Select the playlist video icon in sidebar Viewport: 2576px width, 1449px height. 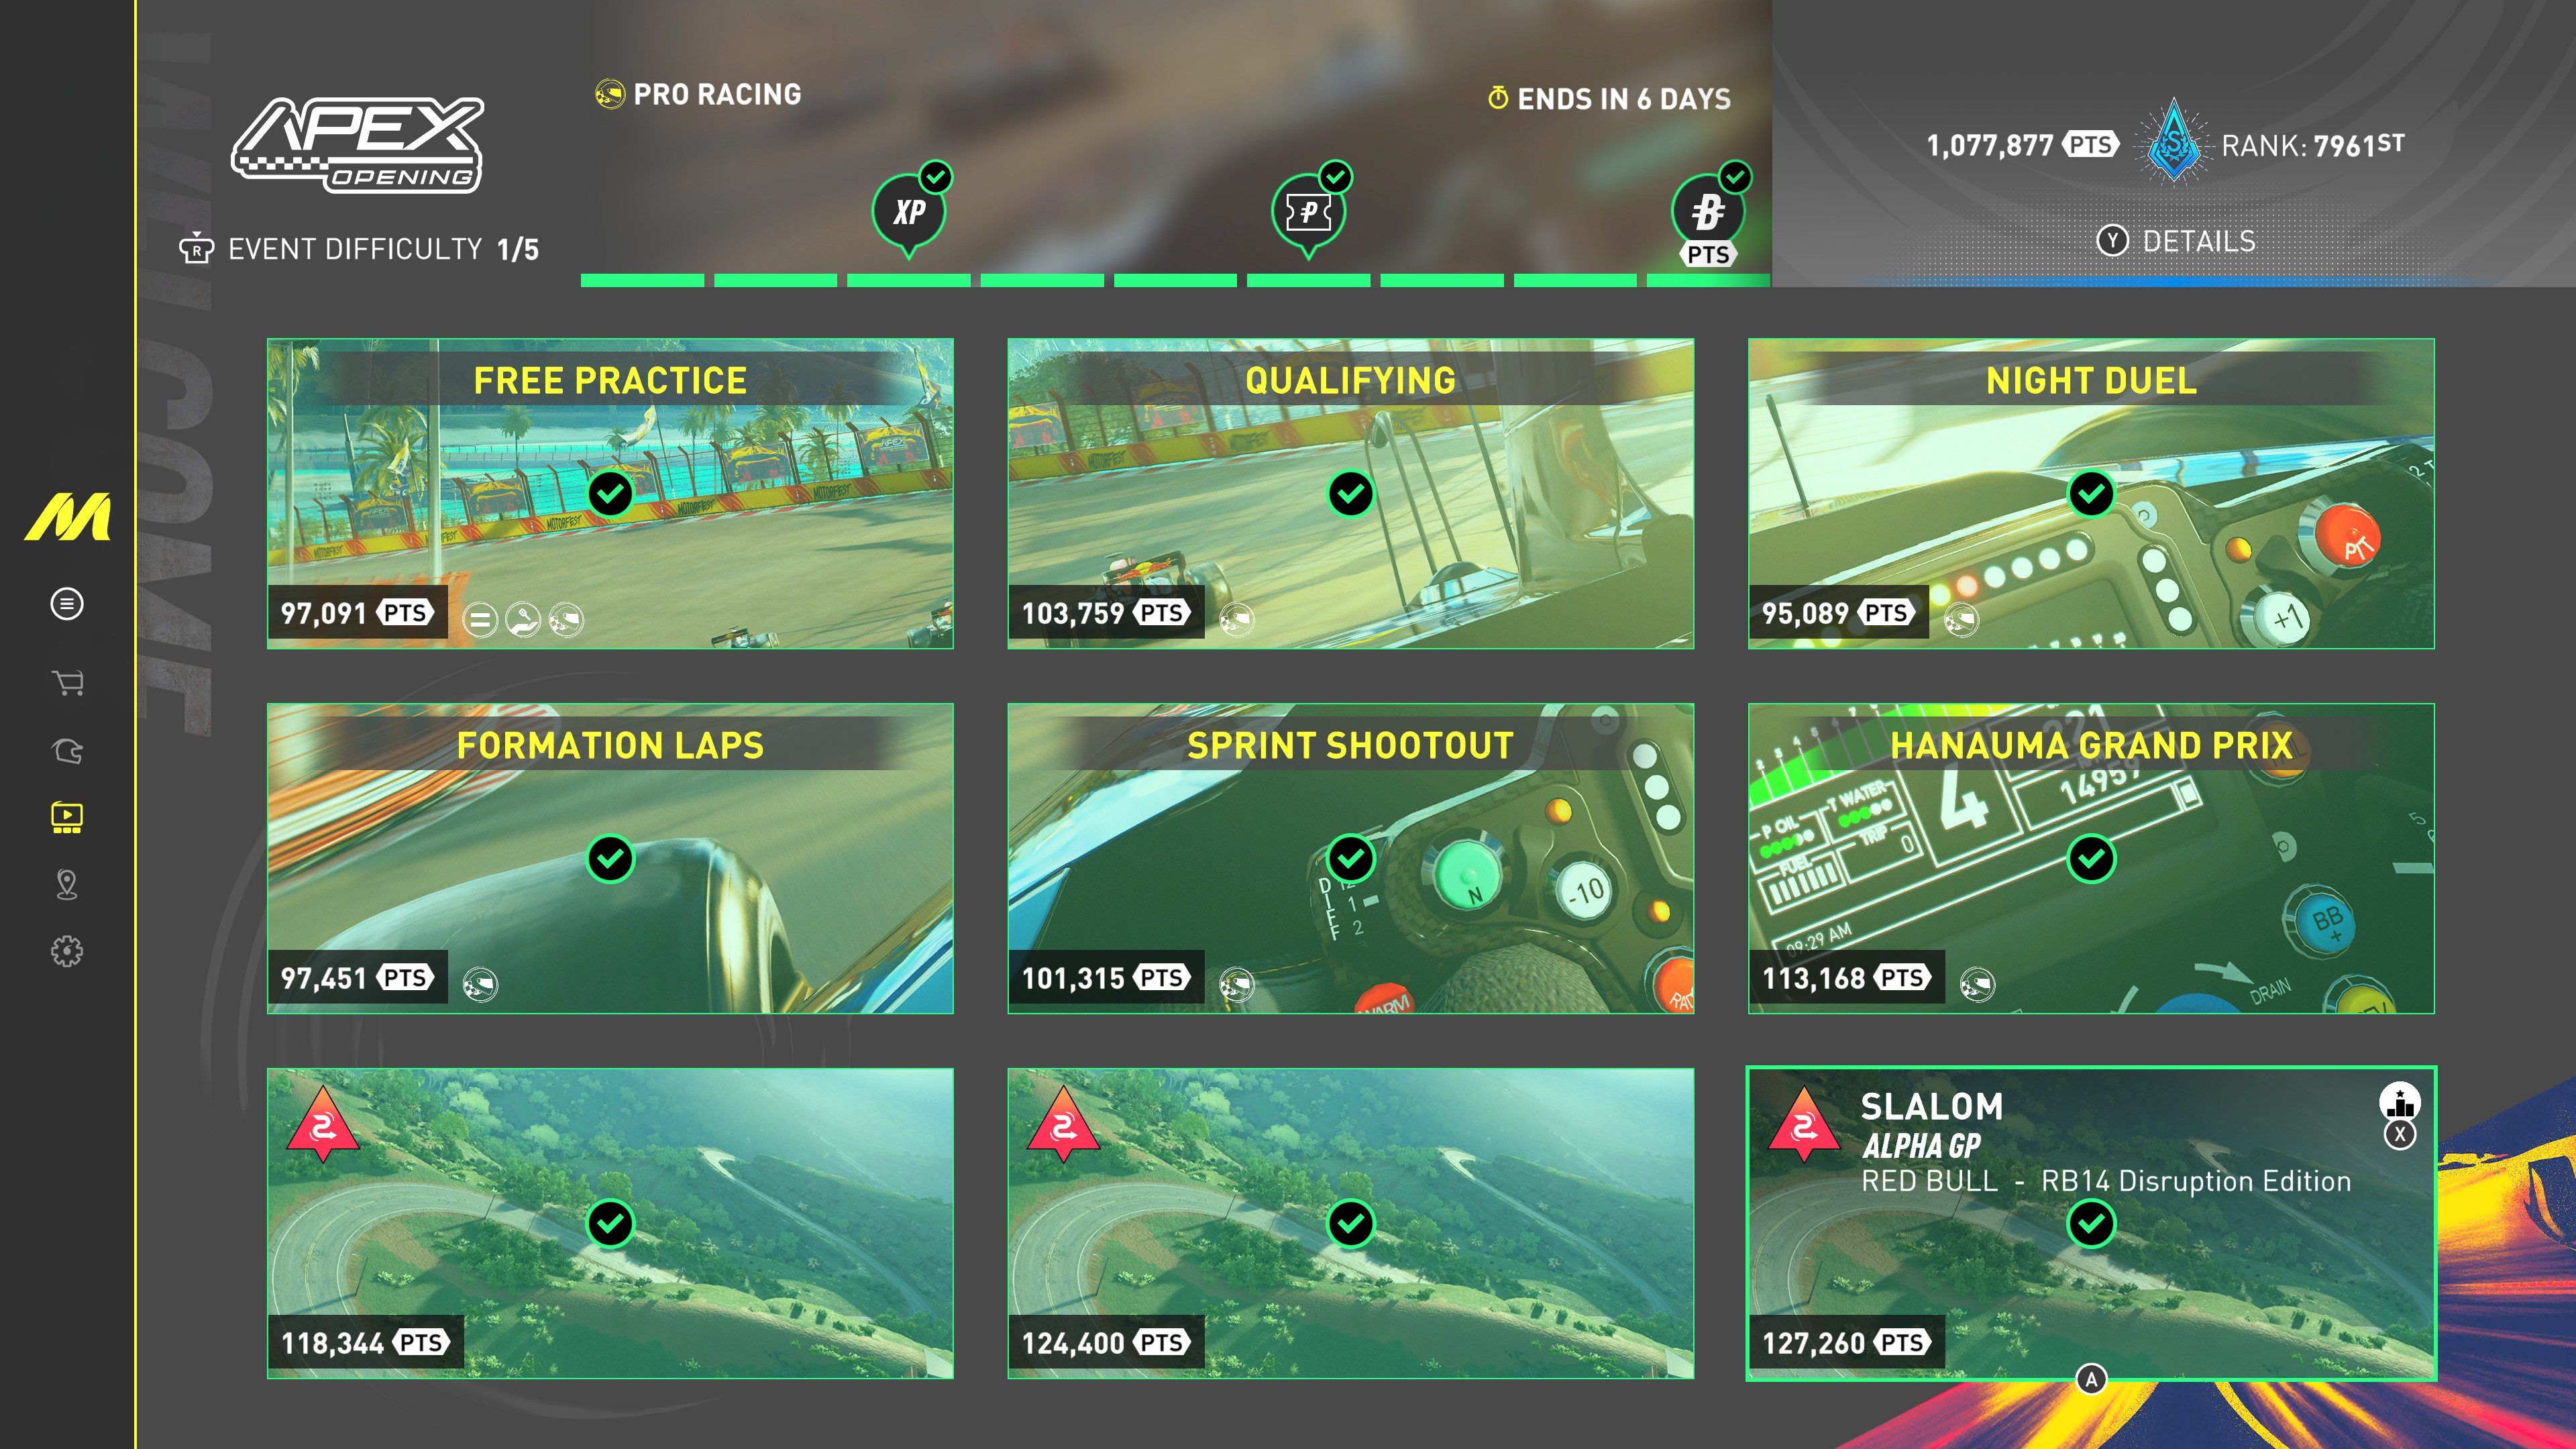(x=67, y=818)
